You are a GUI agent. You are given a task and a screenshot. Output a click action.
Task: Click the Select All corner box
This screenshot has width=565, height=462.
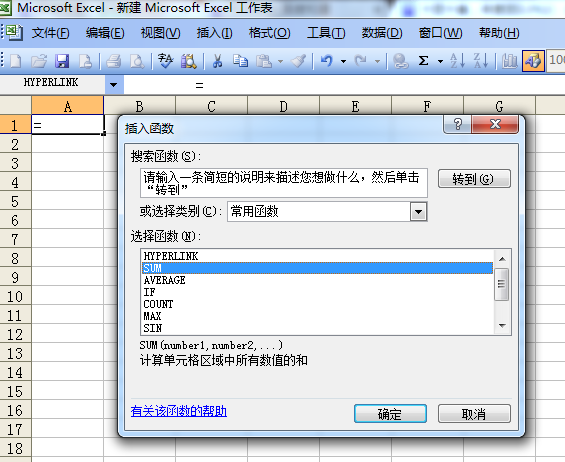(x=15, y=106)
